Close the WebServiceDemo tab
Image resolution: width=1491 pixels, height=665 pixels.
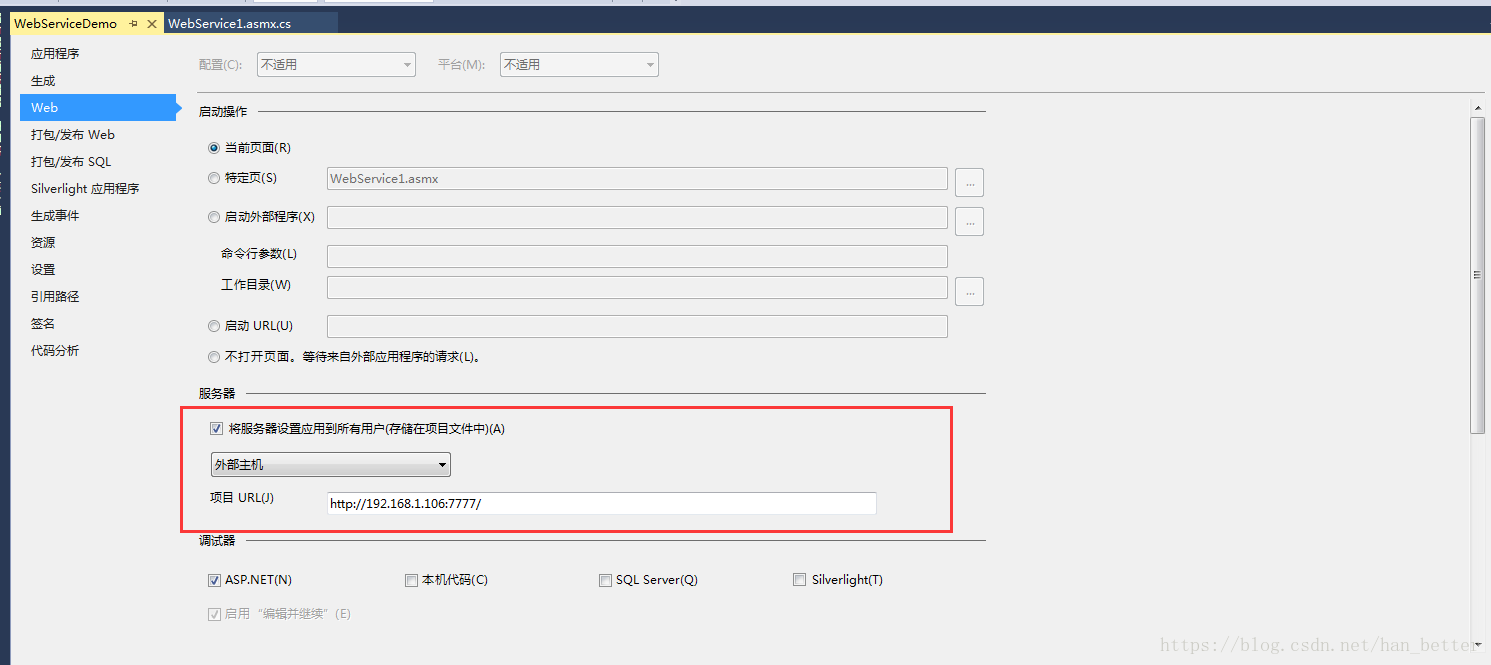(x=152, y=23)
